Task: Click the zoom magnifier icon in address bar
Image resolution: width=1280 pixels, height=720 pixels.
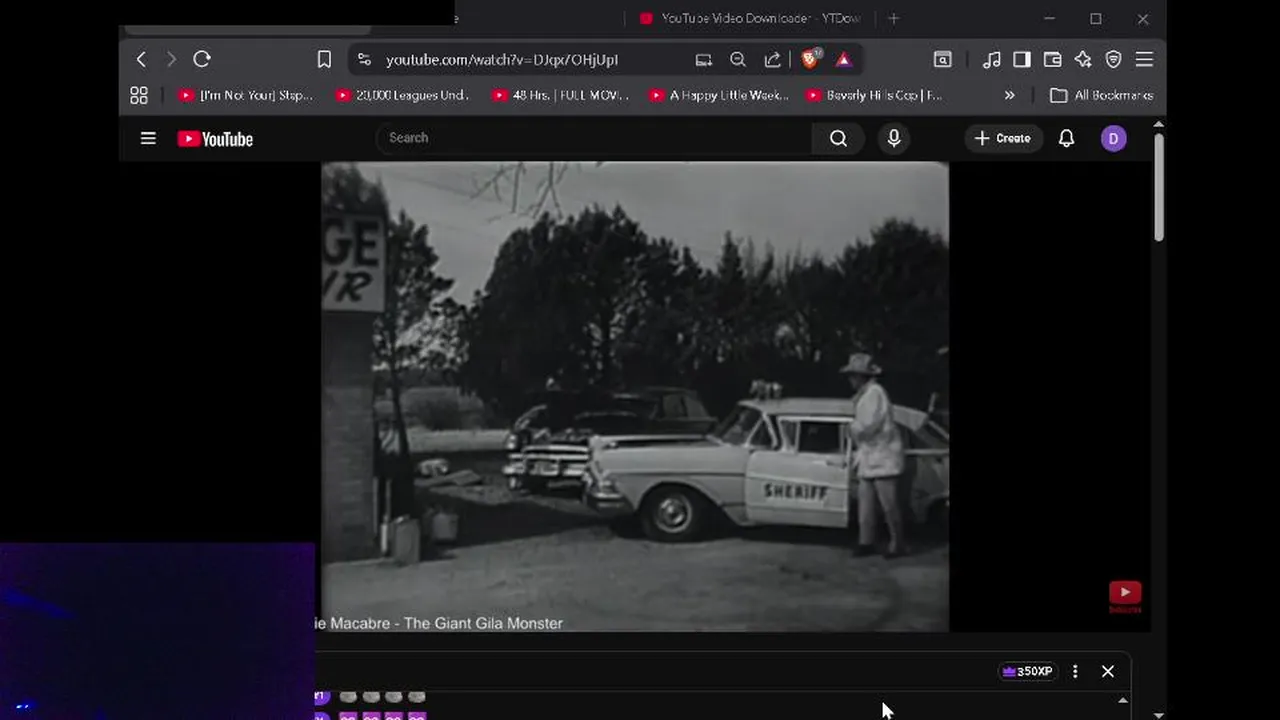Action: point(738,60)
